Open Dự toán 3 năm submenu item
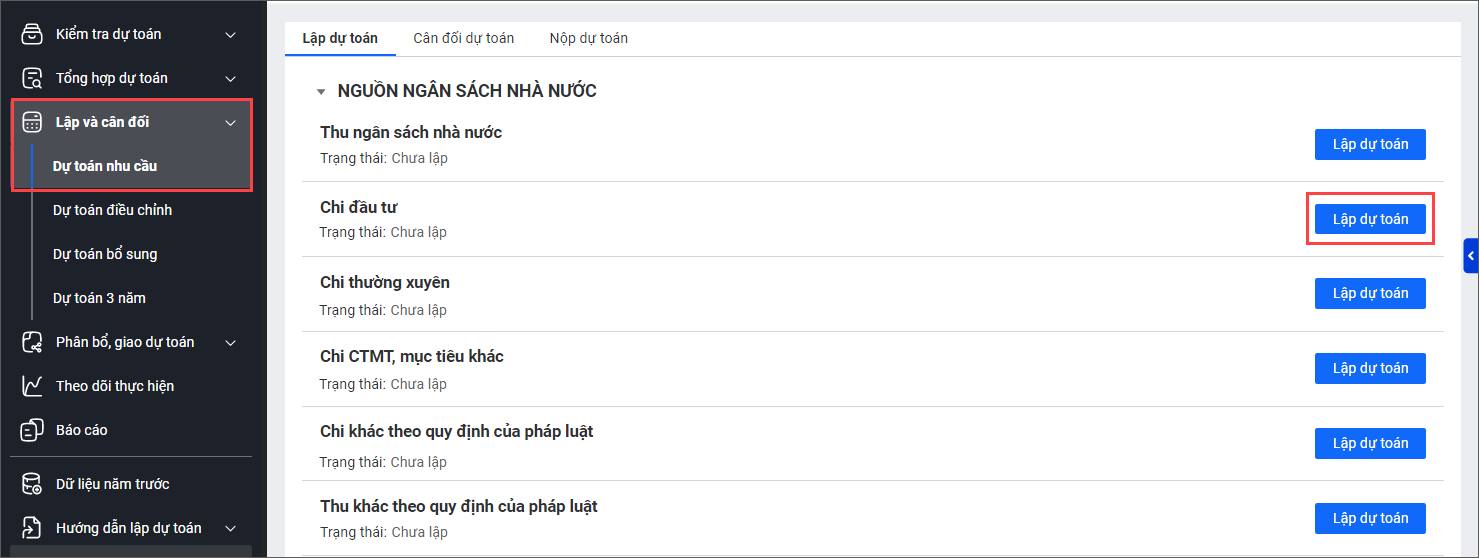Screen dimensions: 1479x558 coord(99,298)
